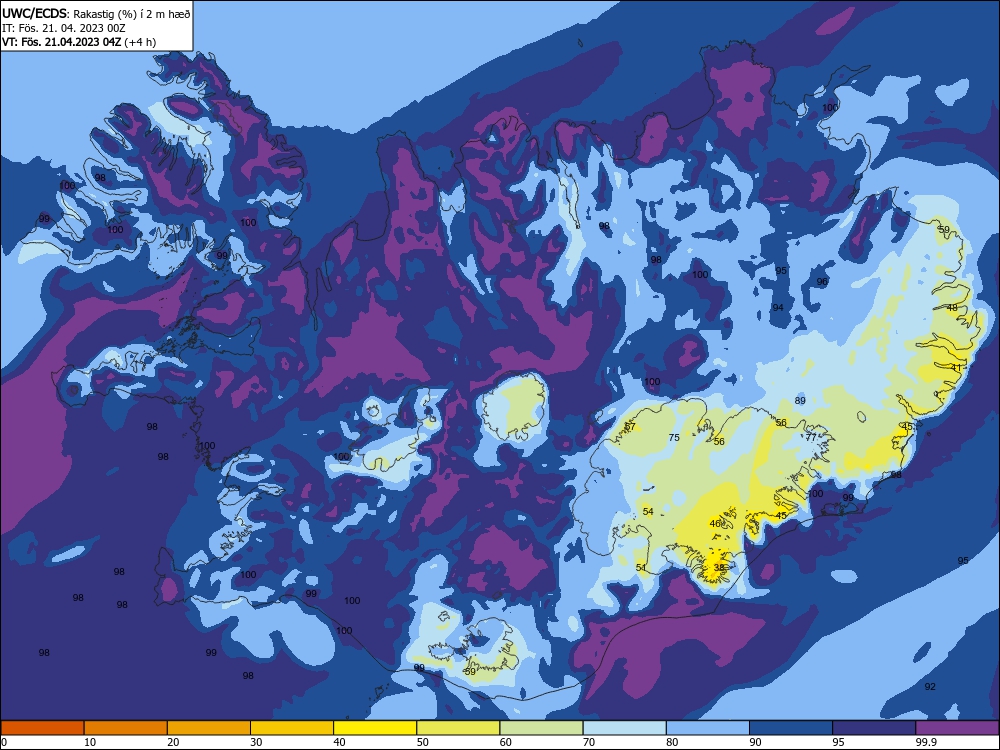Pick the 20–30 legend color swatch
The height and width of the screenshot is (750, 1000).
coord(209,728)
